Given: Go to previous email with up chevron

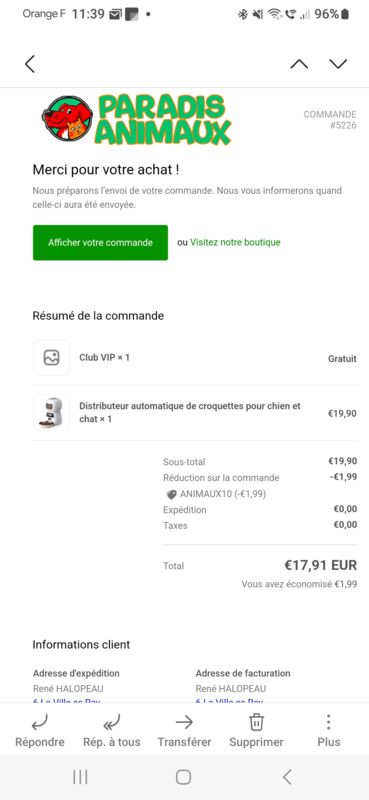Looking at the screenshot, I should [299, 64].
